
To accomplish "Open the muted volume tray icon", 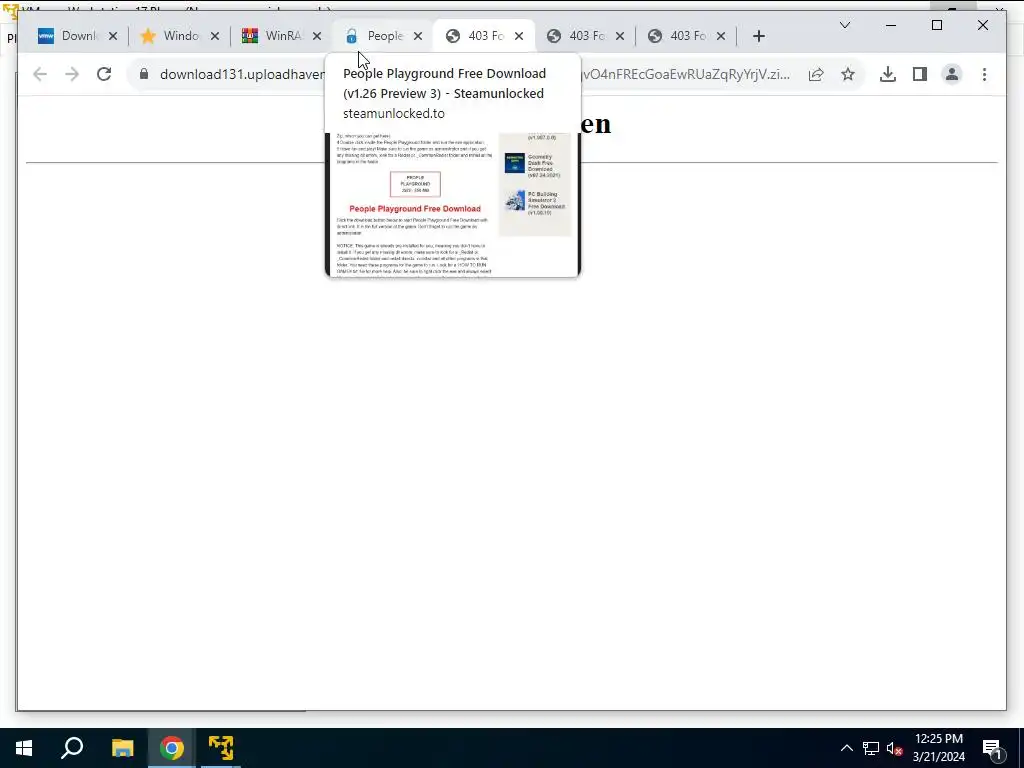I will [894, 748].
